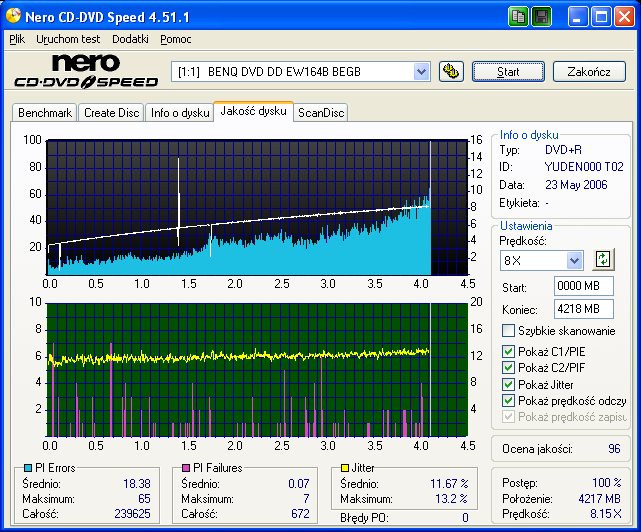
Task: Uncheck Pokaż C2/PIF checkbox
Action: click(508, 368)
